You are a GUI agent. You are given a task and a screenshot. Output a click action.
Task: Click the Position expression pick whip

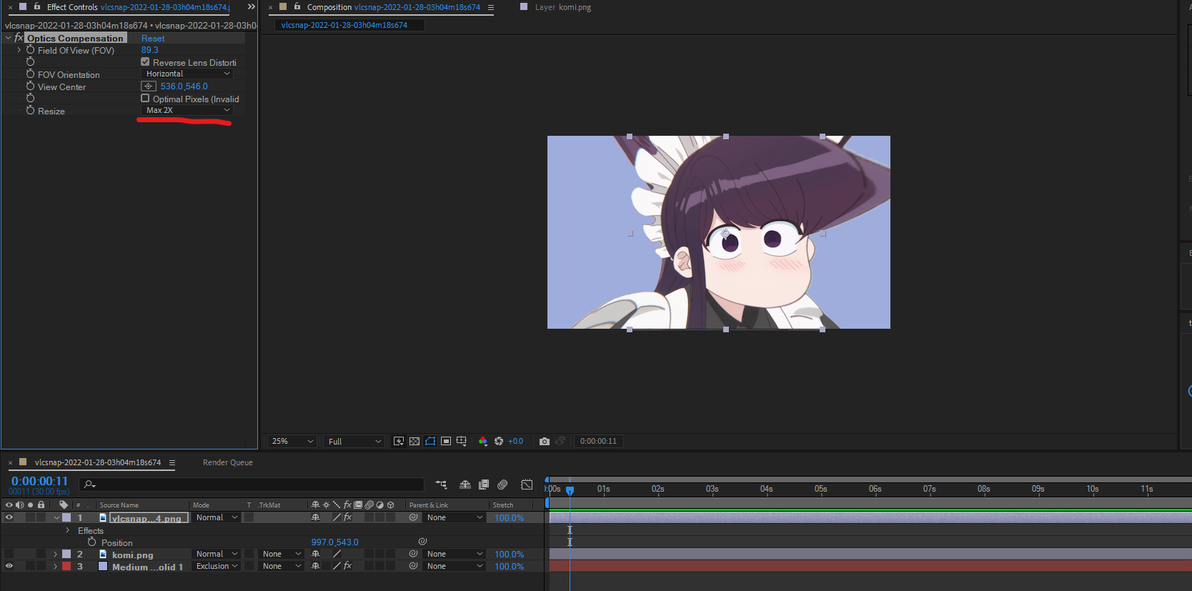[422, 542]
